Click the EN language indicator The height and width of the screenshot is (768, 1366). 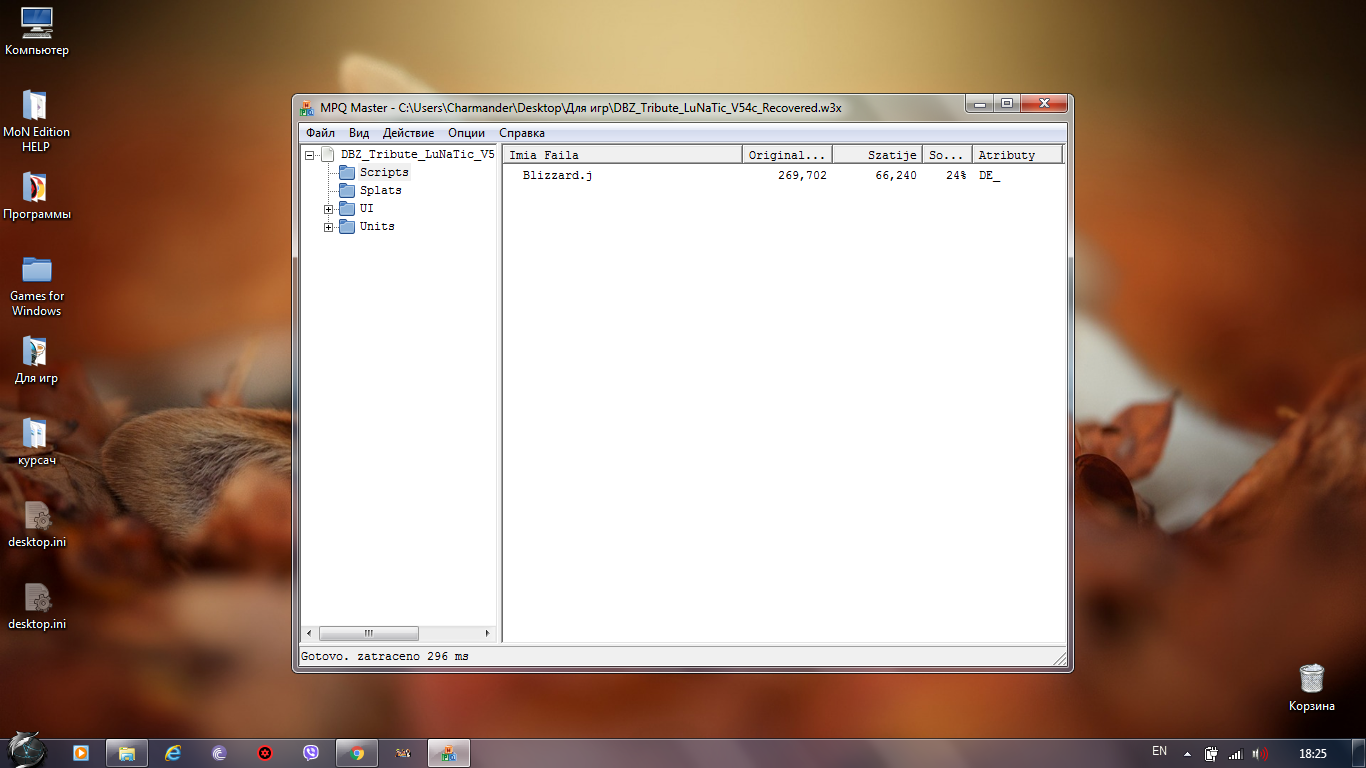tap(1159, 751)
